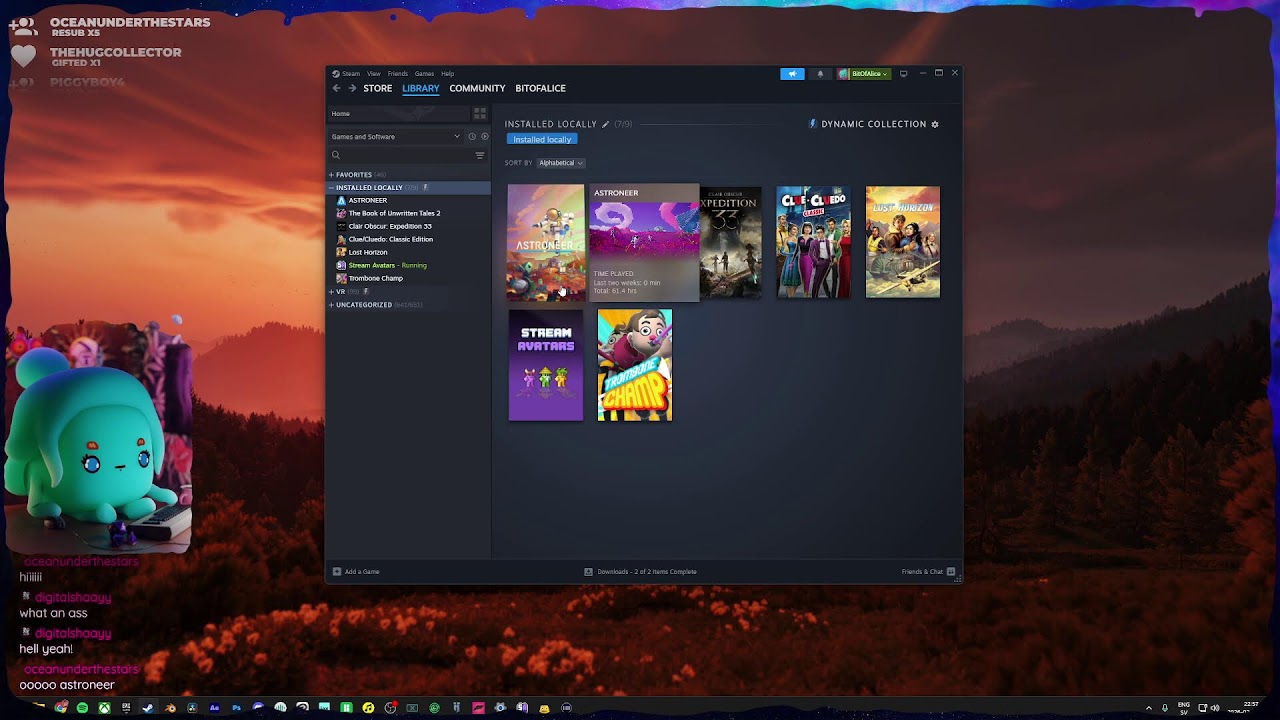Open the ASTRONEER game cover
This screenshot has width=1280, height=720.
(x=546, y=242)
